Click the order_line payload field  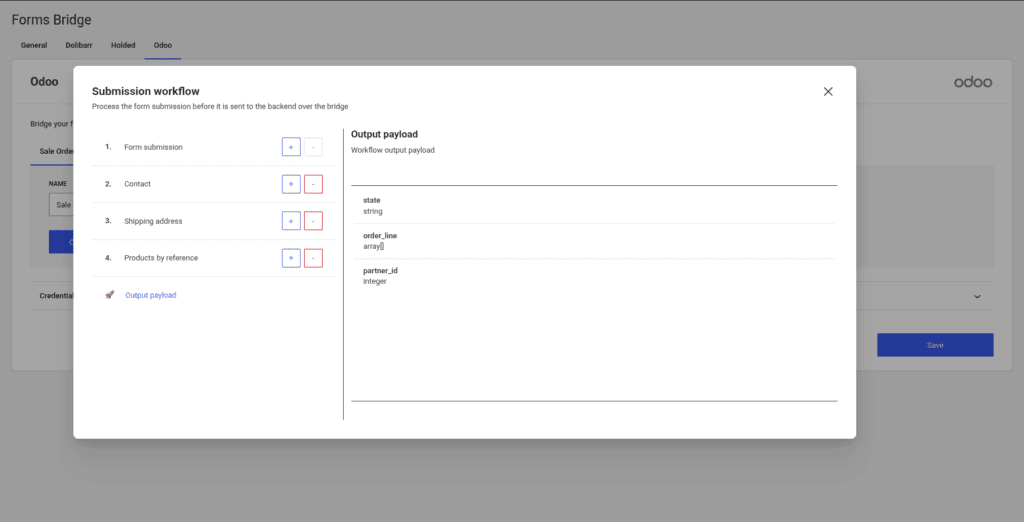click(594, 241)
